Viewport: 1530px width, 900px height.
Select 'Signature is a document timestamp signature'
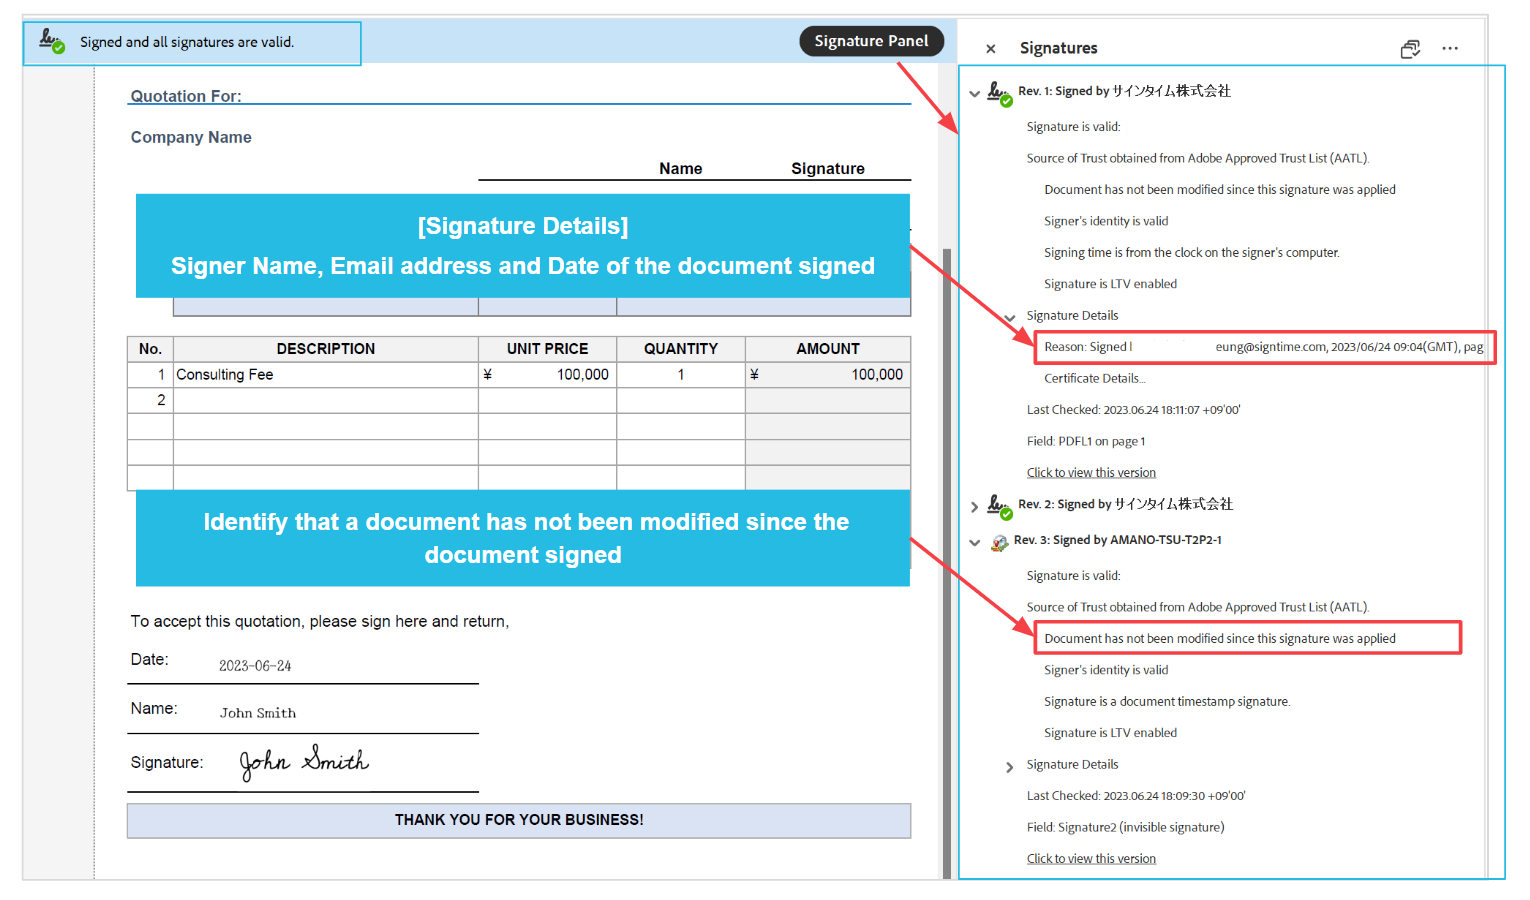[x=1167, y=702]
